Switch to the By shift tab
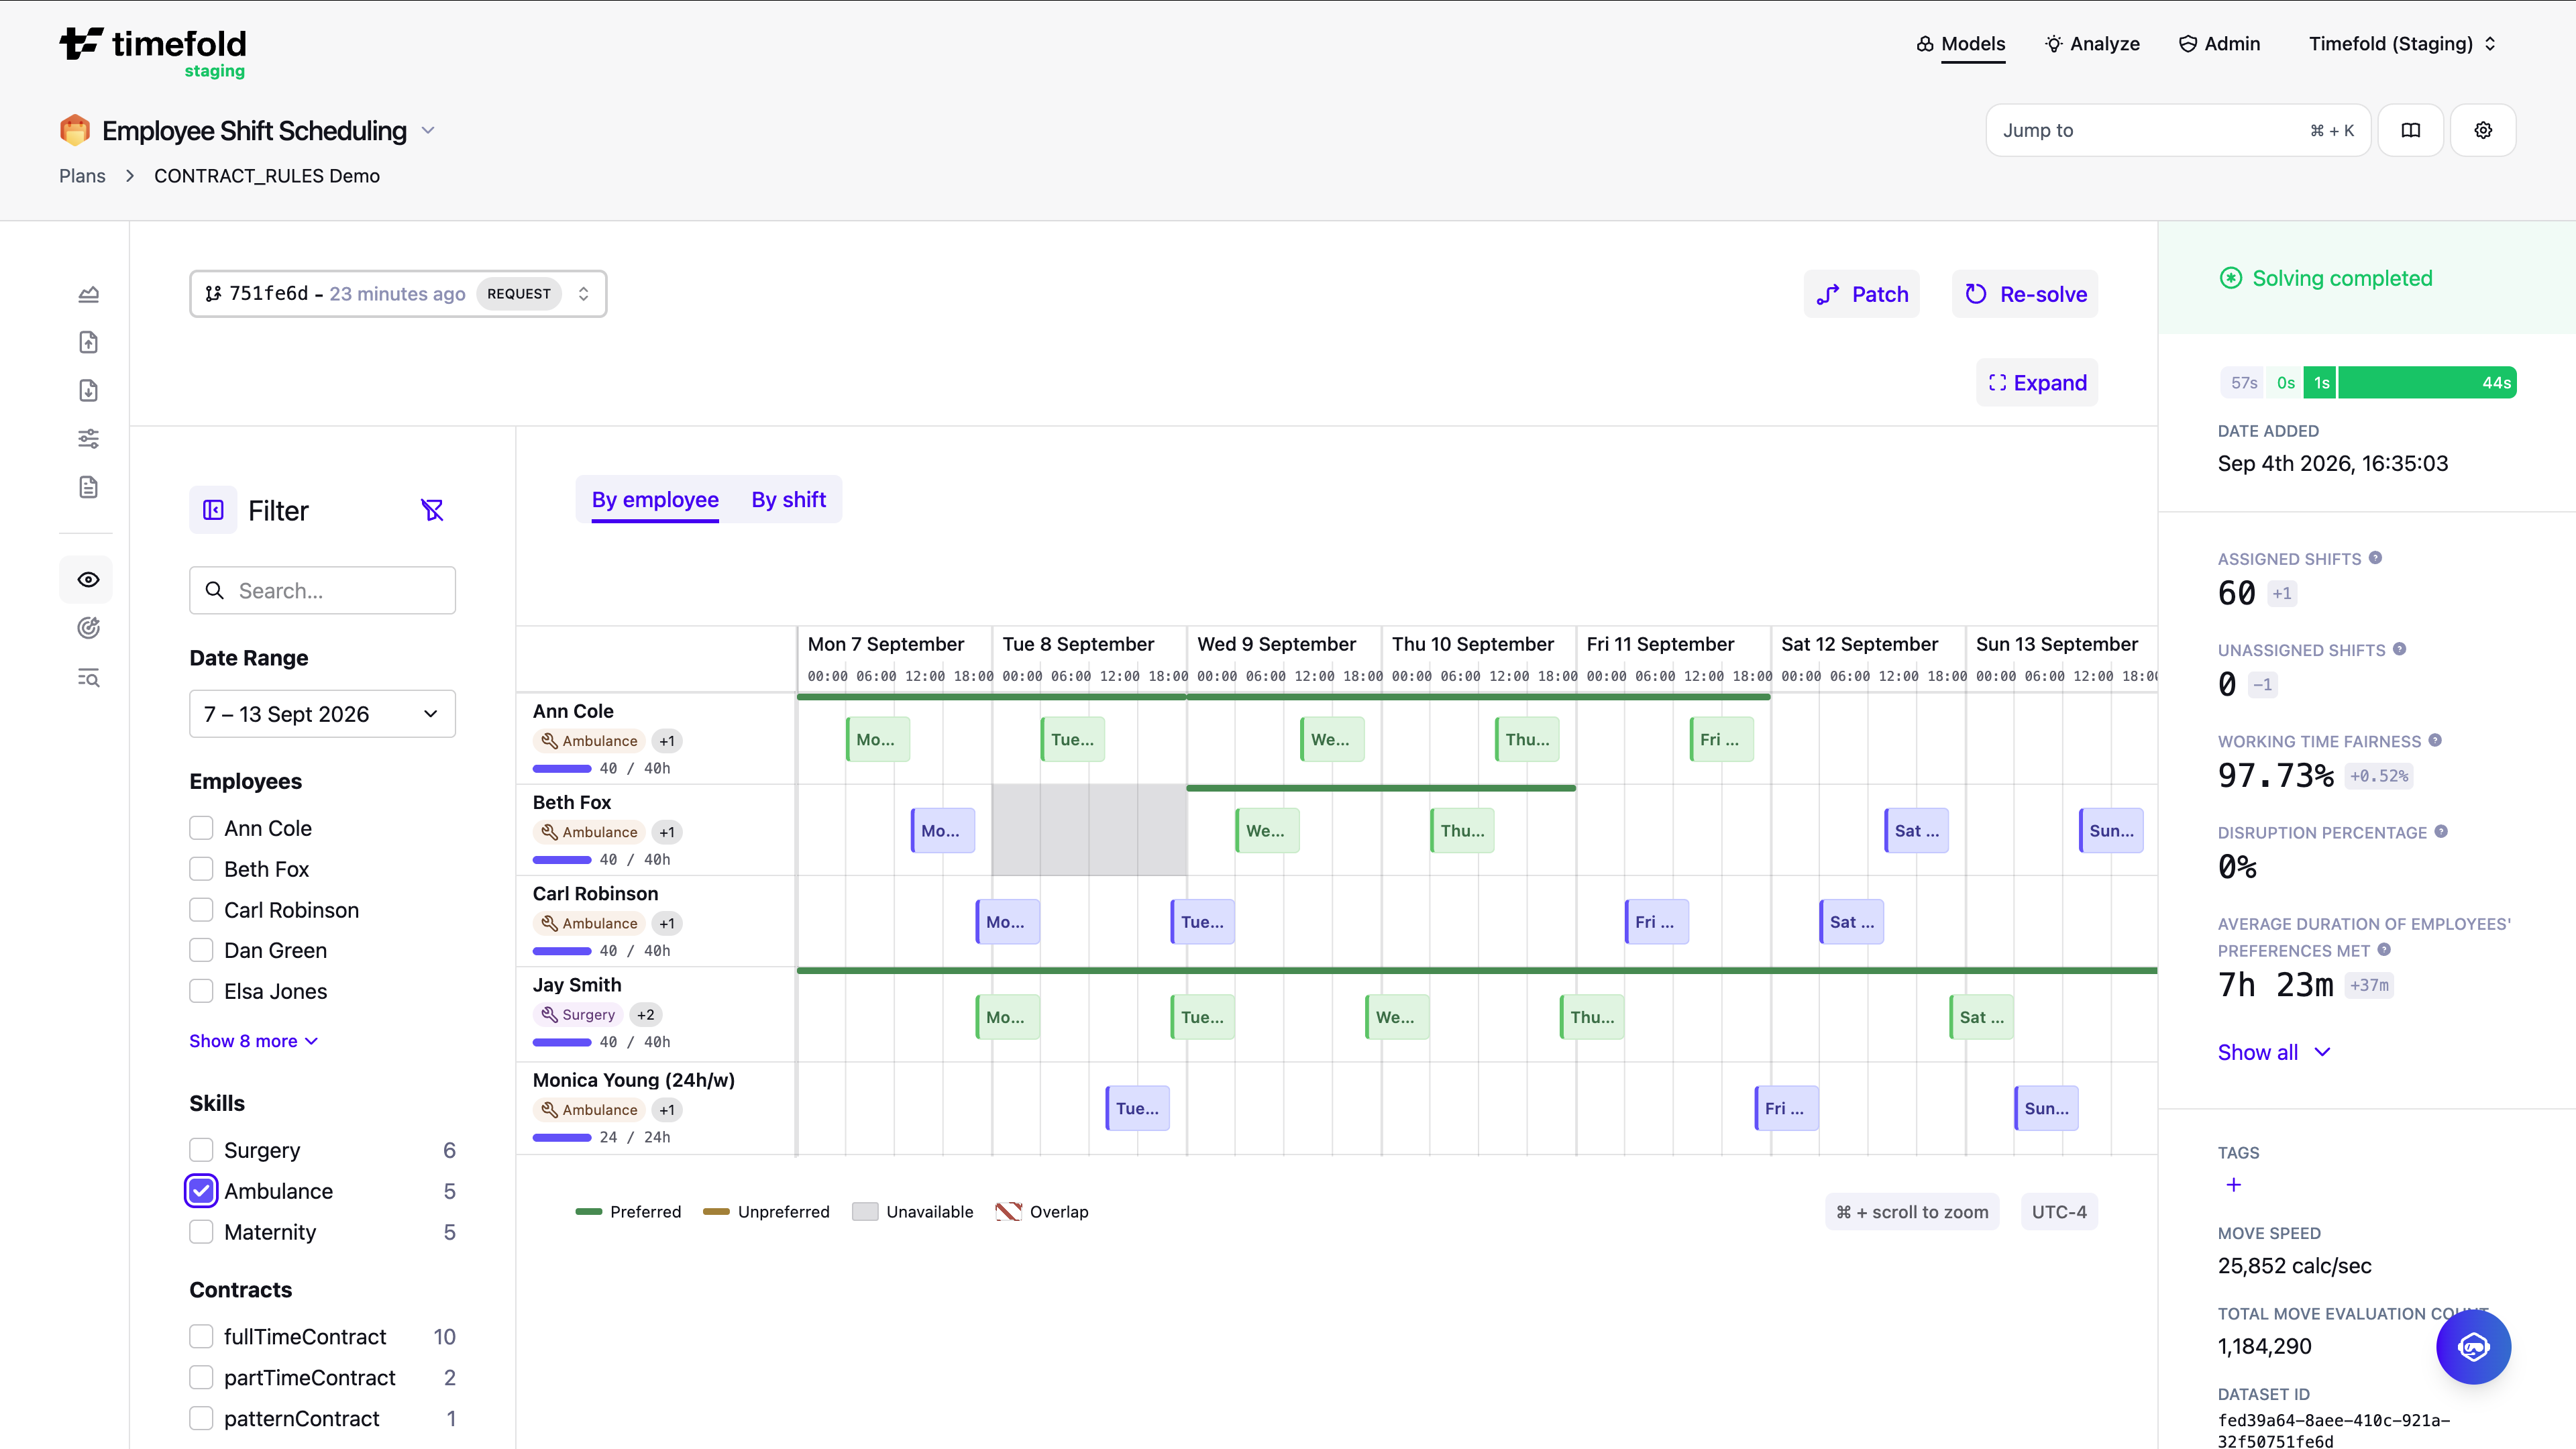This screenshot has width=2576, height=1449. [x=788, y=500]
